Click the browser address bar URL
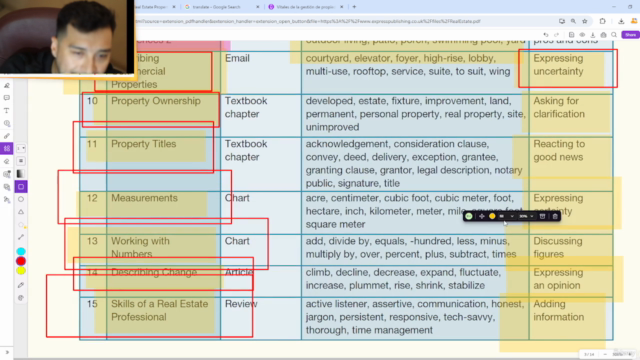The width and height of the screenshot is (640, 360). click(x=308, y=21)
